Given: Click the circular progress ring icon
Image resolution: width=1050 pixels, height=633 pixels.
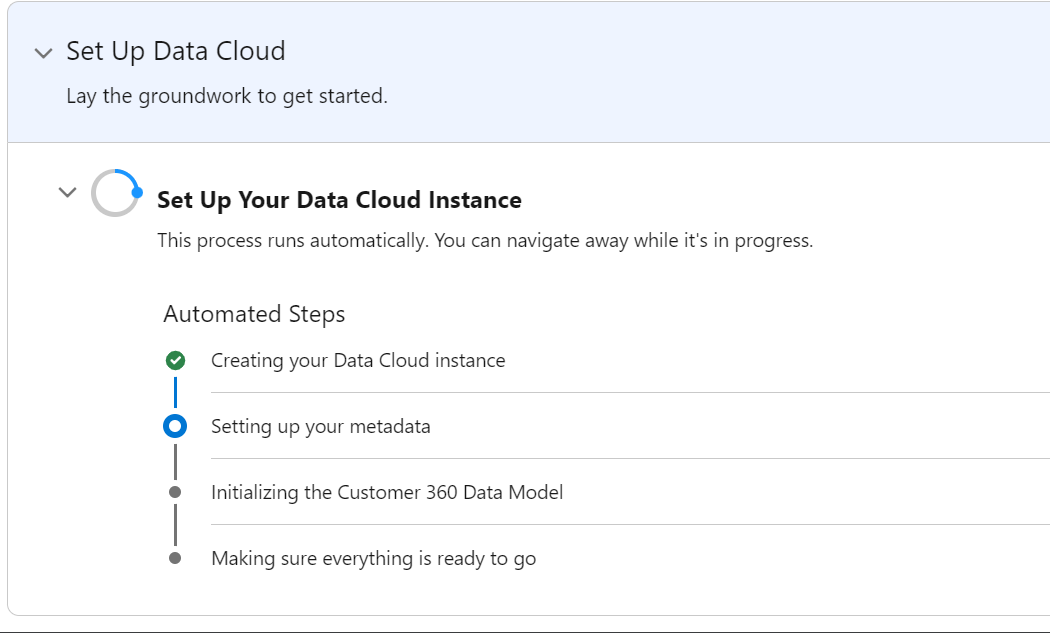Looking at the screenshot, I should [115, 193].
